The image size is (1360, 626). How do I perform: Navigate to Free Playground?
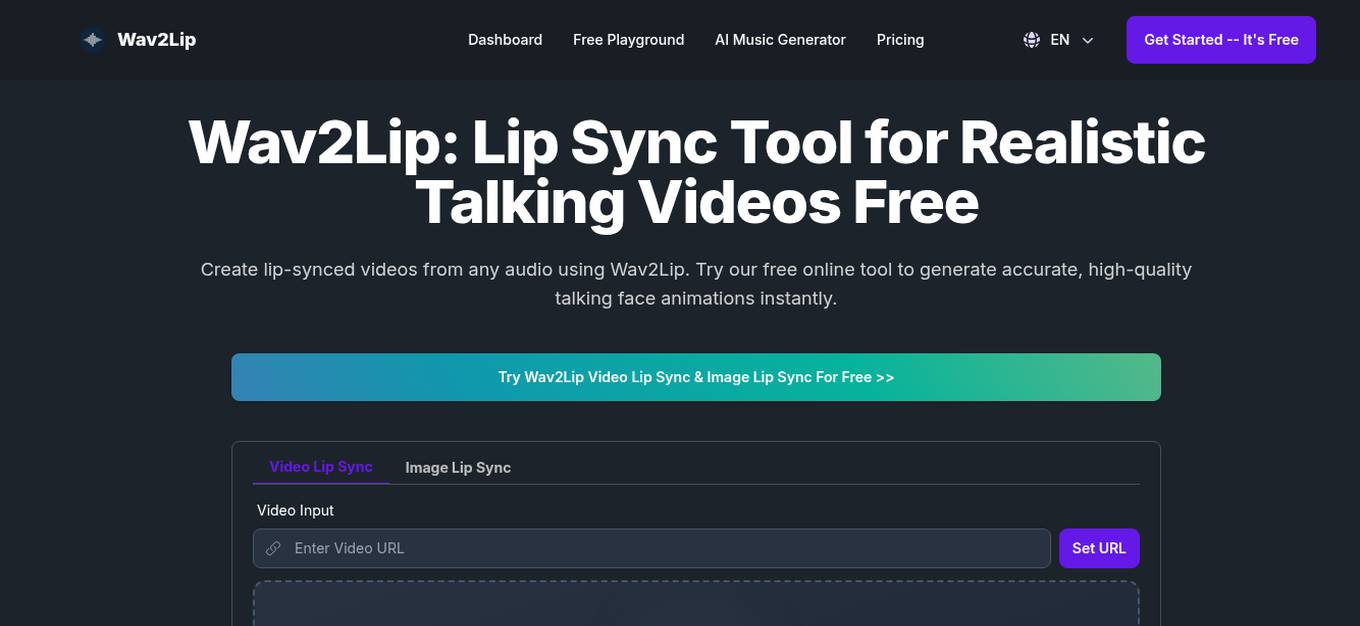tap(628, 40)
